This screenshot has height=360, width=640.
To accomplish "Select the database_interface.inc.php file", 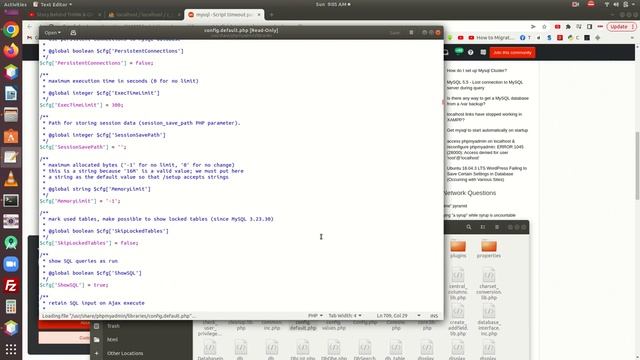I will click(x=489, y=320).
